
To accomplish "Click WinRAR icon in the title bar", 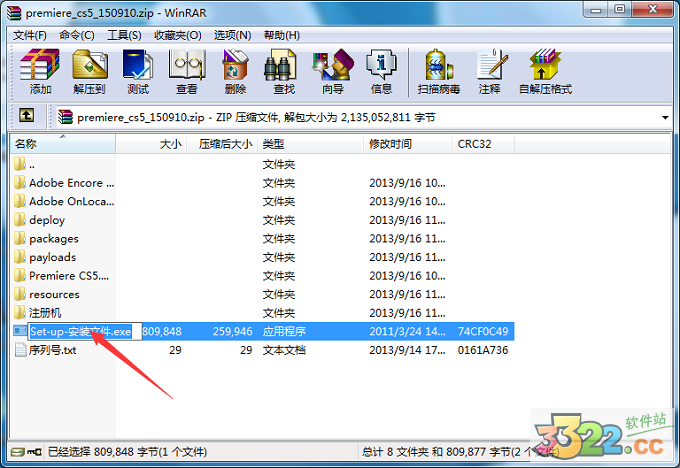I will [14, 13].
